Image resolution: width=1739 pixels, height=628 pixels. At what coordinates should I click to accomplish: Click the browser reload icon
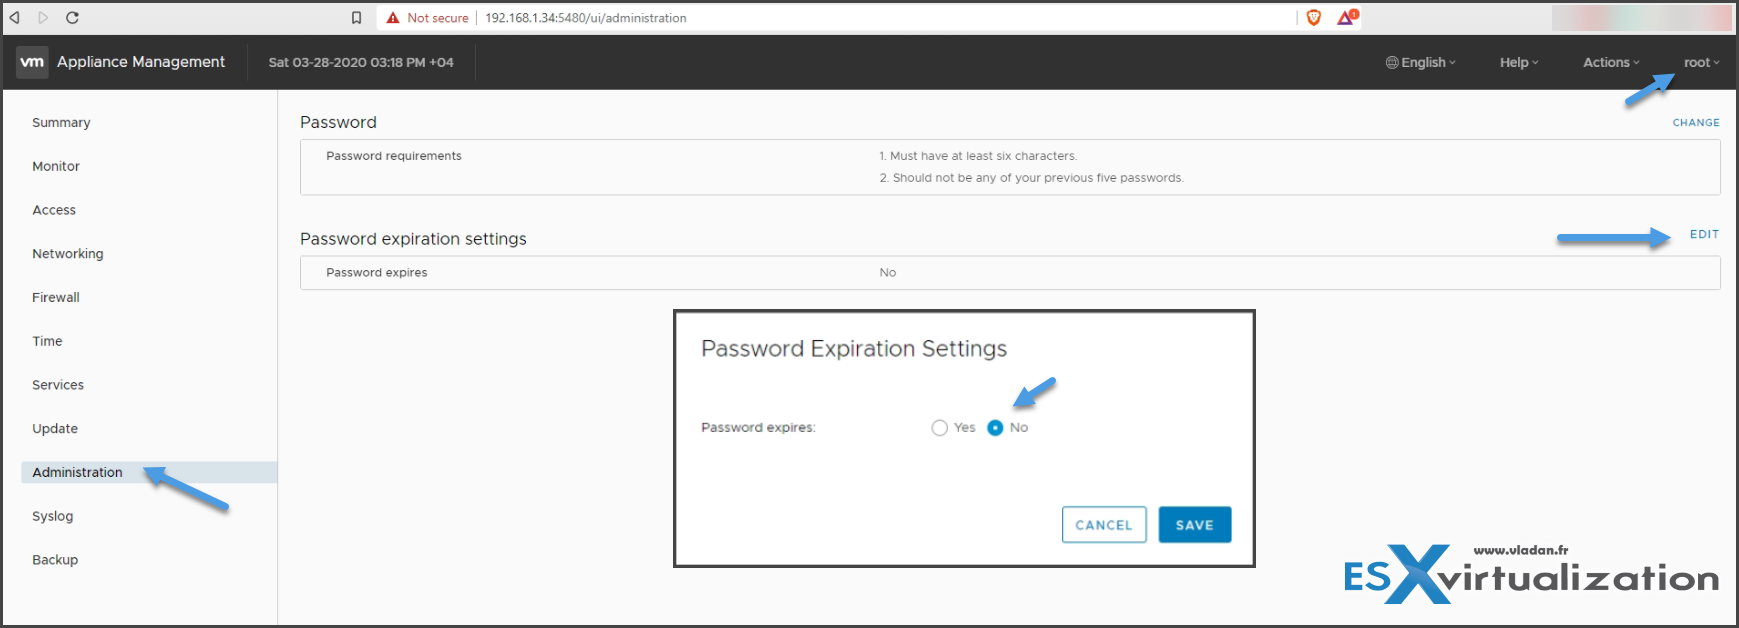tap(72, 18)
